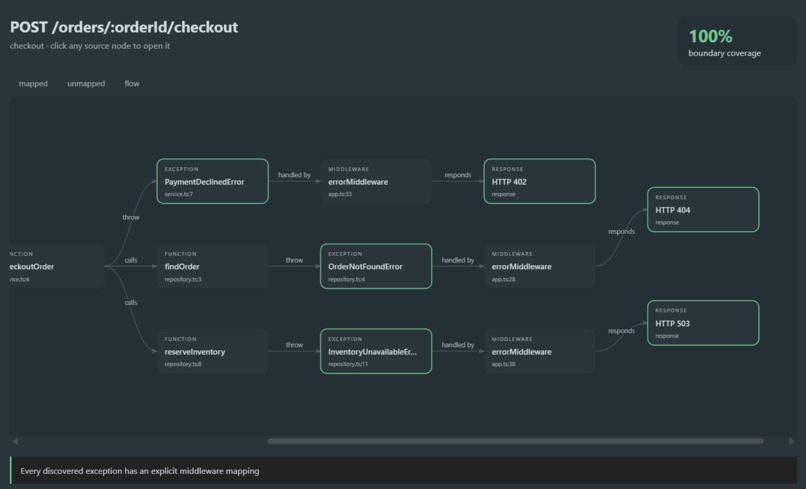The width and height of the screenshot is (806, 489).
Task: Open the errorMiddleware node at app.ts:38
Action: (540, 351)
